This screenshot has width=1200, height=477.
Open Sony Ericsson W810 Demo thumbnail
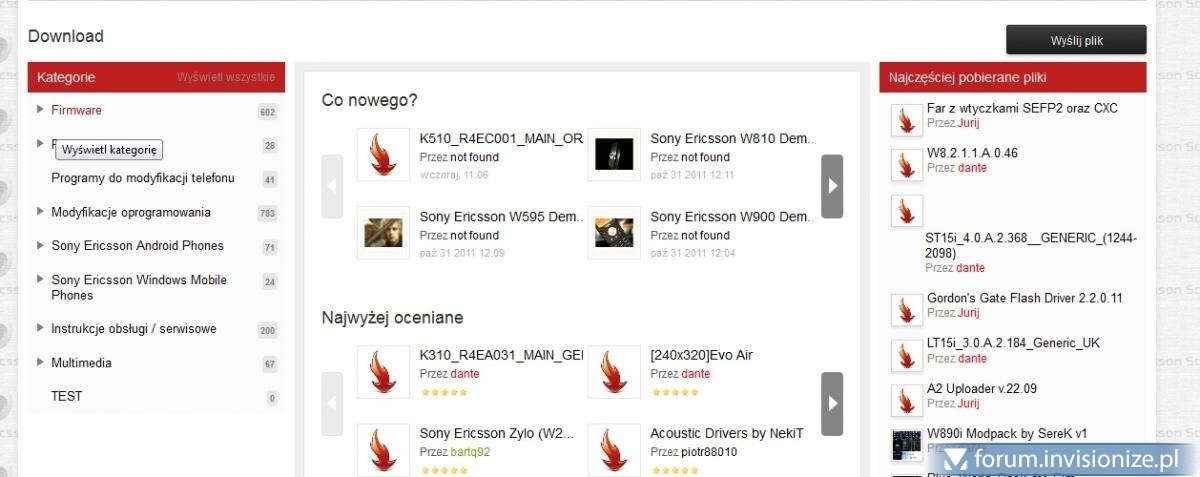(614, 154)
